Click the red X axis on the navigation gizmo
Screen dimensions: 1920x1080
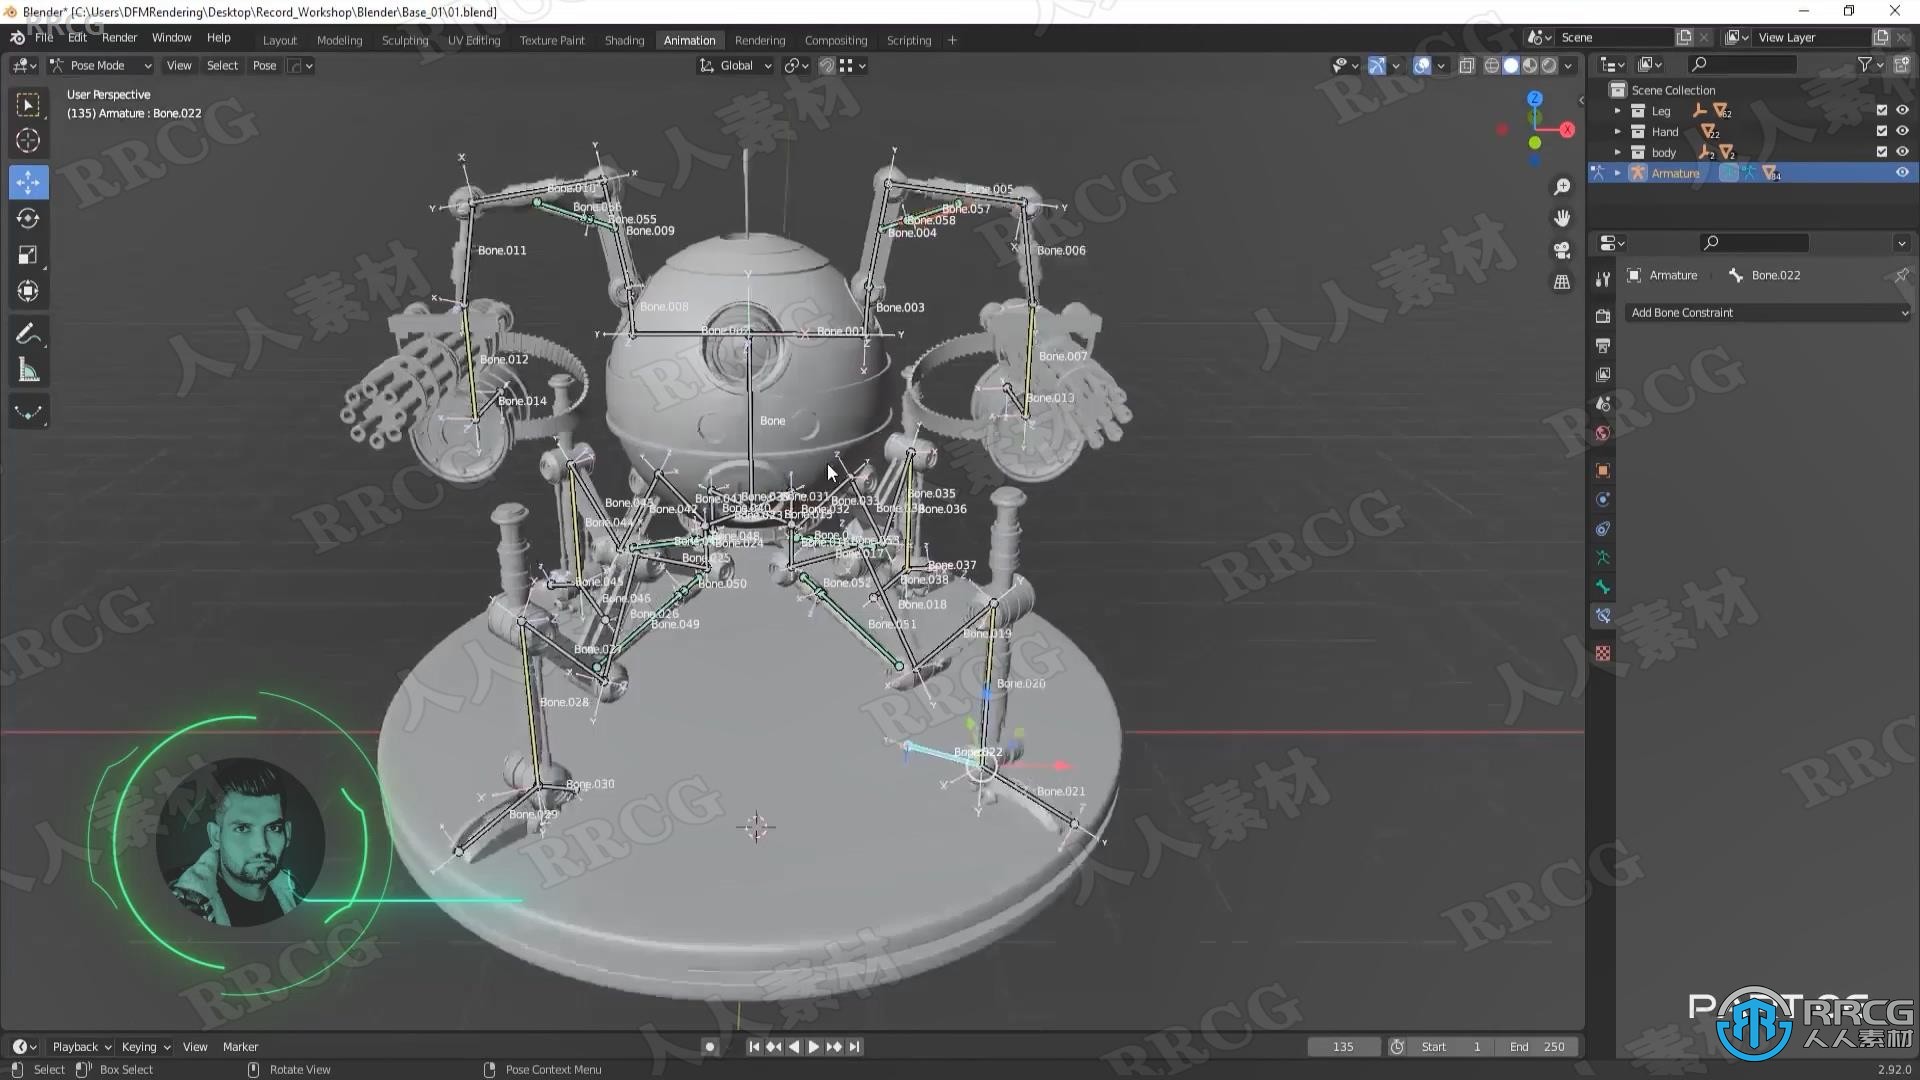point(1567,130)
